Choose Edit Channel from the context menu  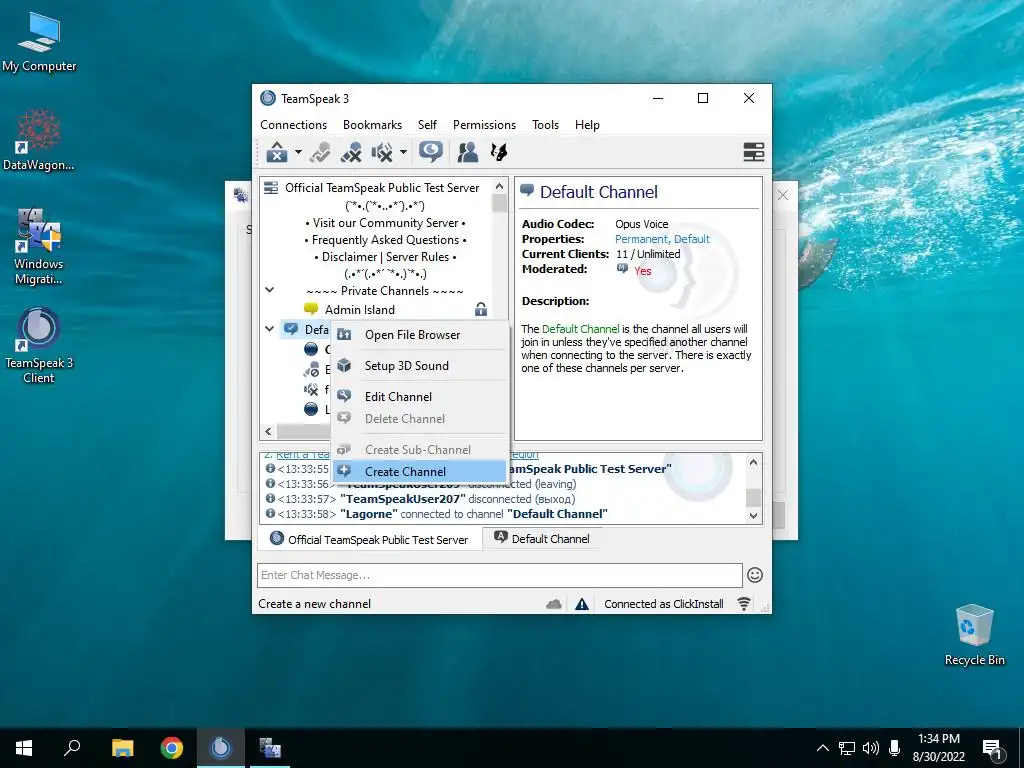point(419,396)
